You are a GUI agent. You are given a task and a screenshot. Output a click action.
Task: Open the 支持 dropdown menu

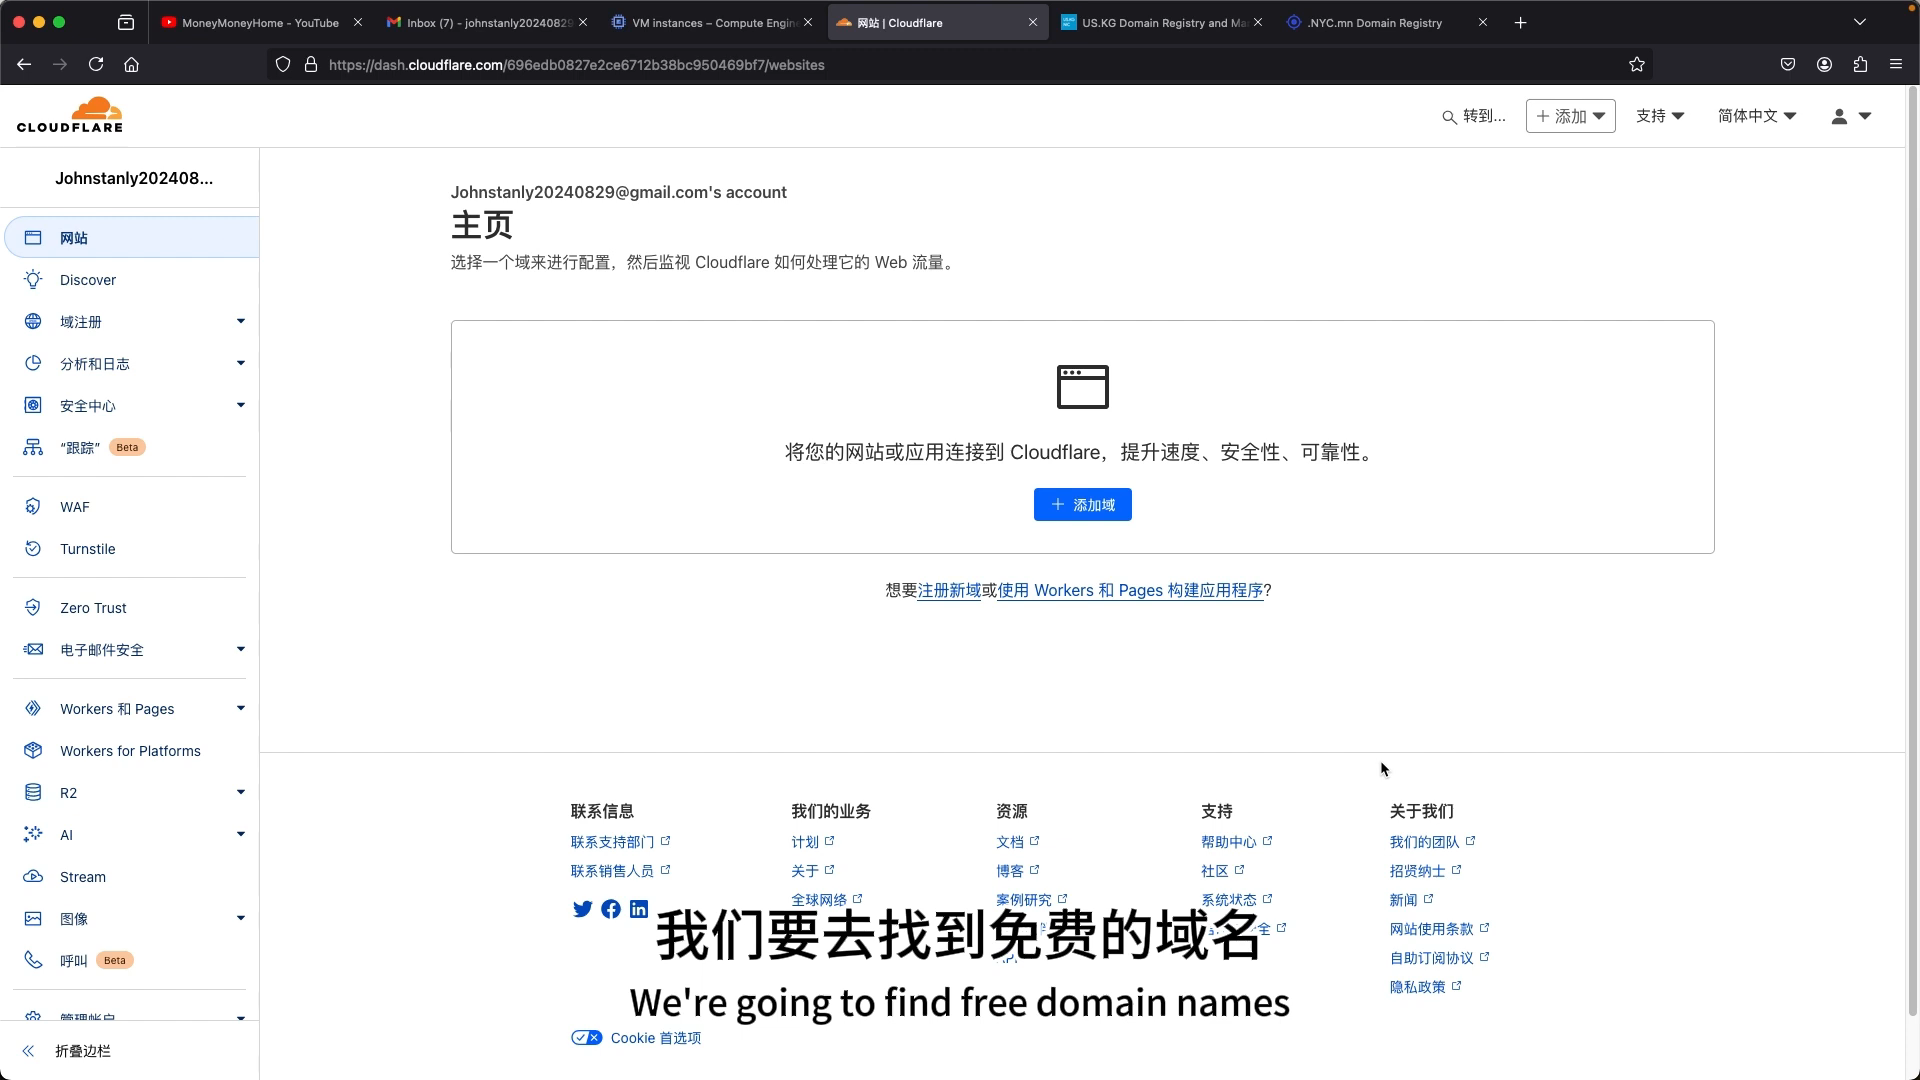pyautogui.click(x=1660, y=116)
